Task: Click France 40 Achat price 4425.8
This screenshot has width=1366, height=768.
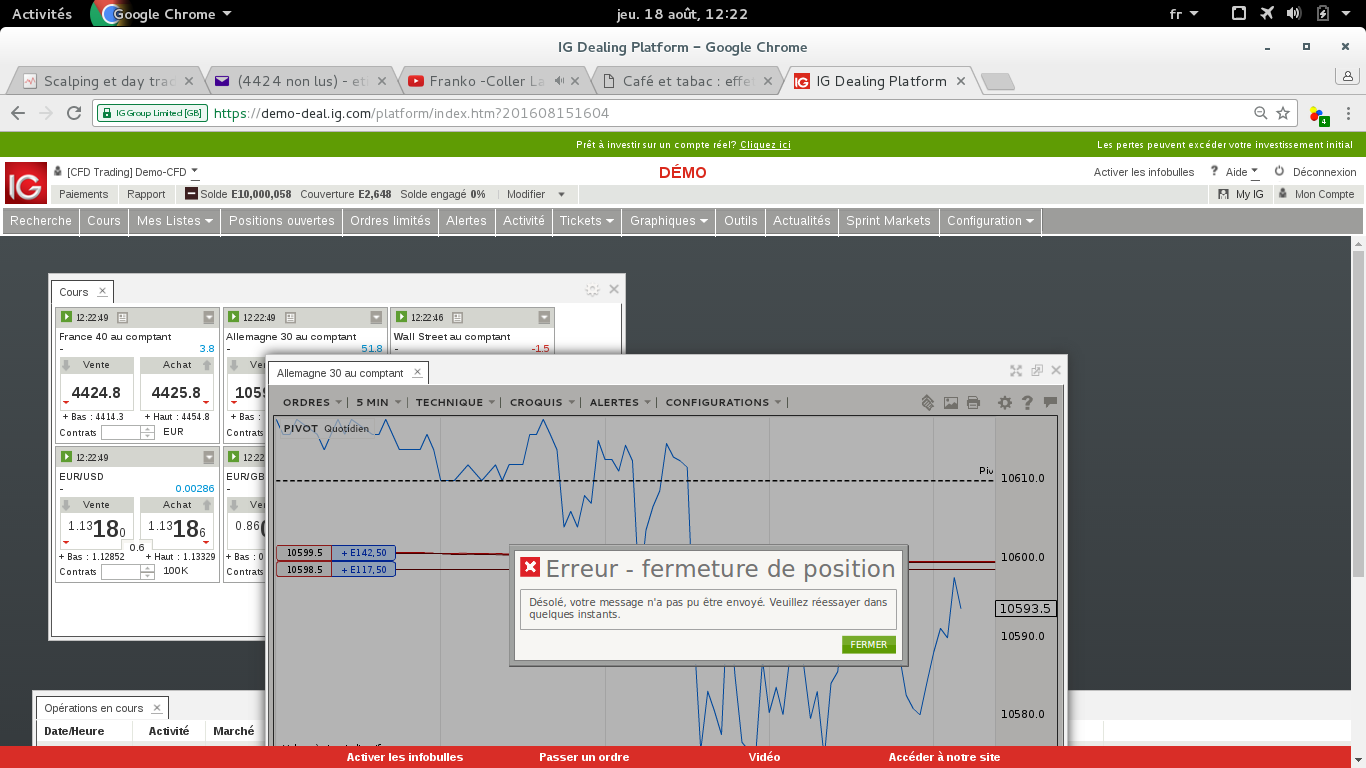Action: pos(176,392)
